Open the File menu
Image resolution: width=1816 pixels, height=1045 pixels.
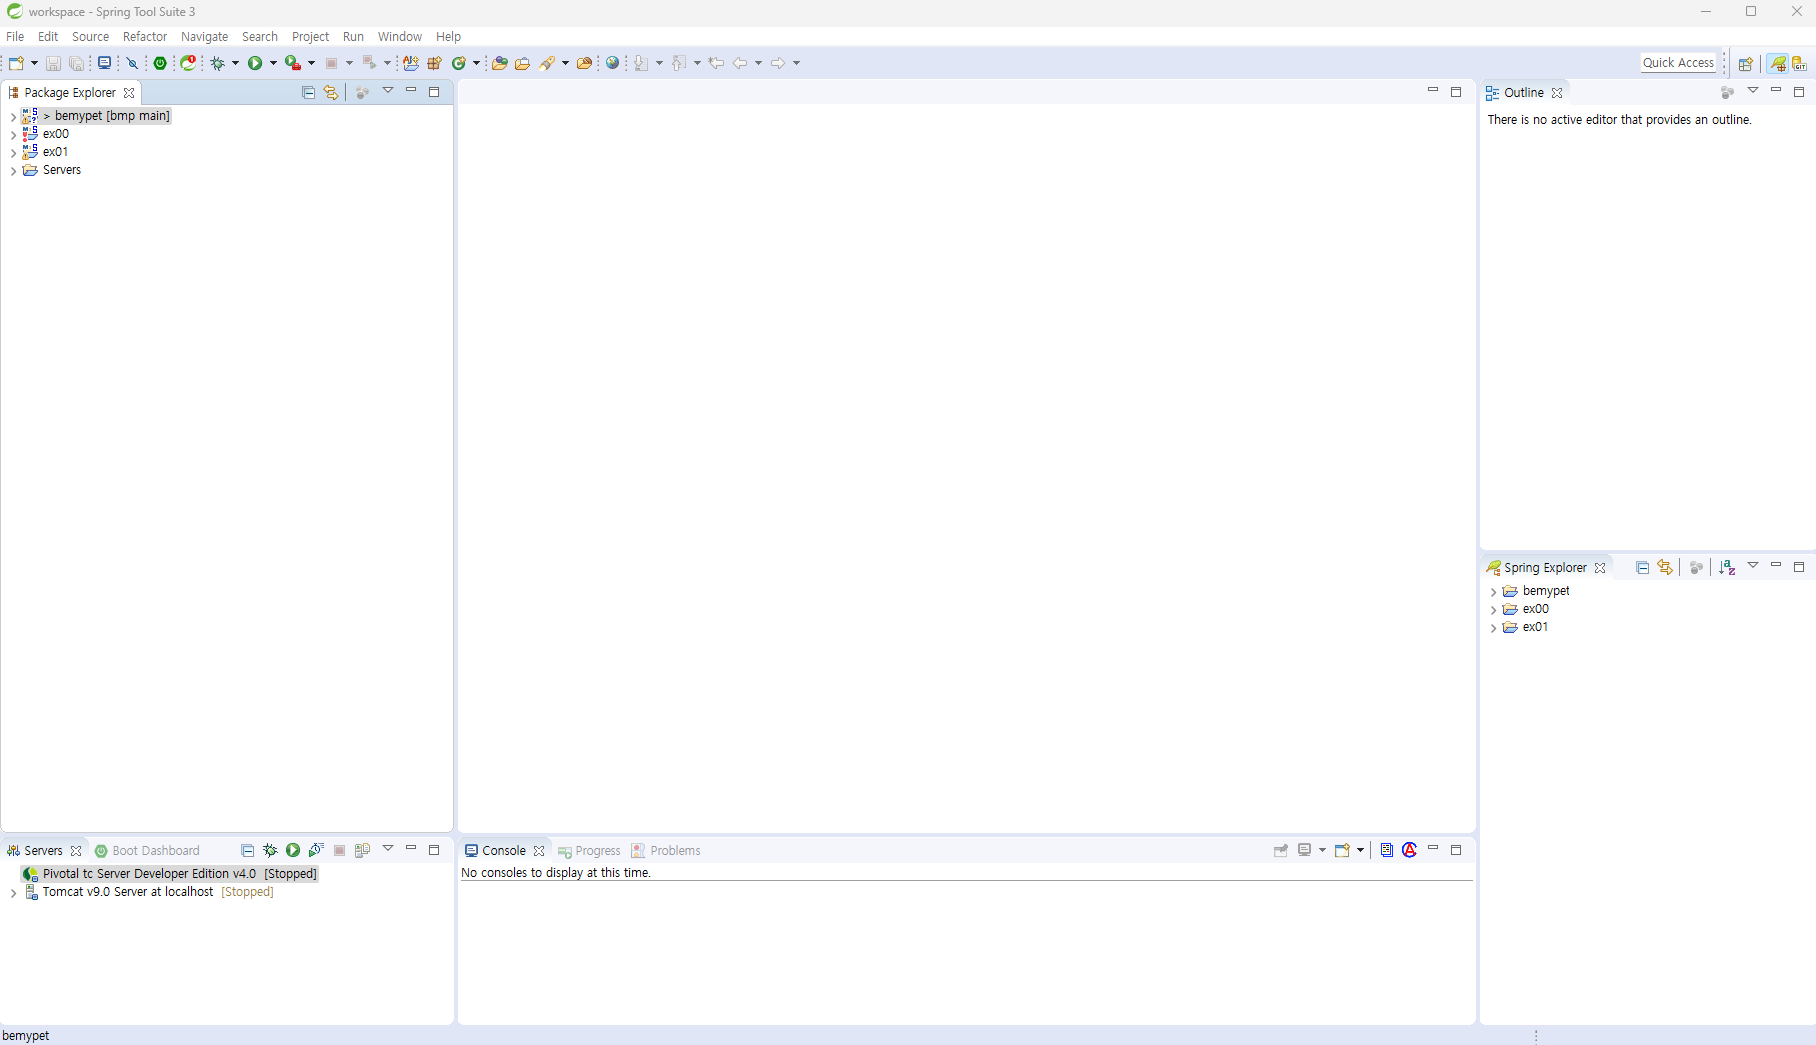(15, 37)
